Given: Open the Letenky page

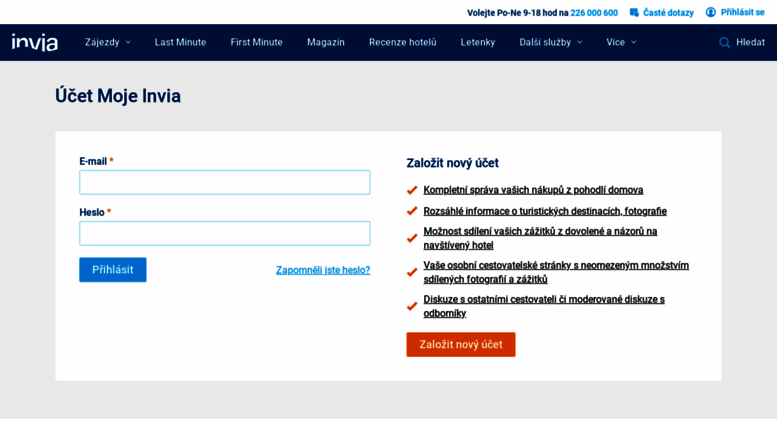Looking at the screenshot, I should click(x=478, y=43).
